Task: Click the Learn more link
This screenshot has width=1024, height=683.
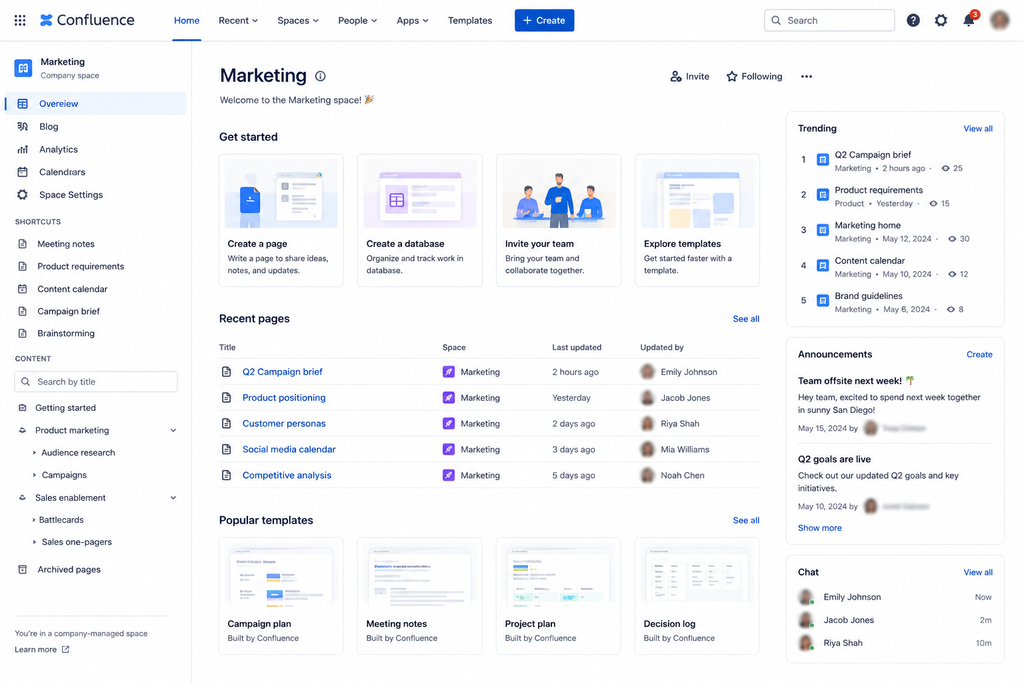Action: [35, 650]
